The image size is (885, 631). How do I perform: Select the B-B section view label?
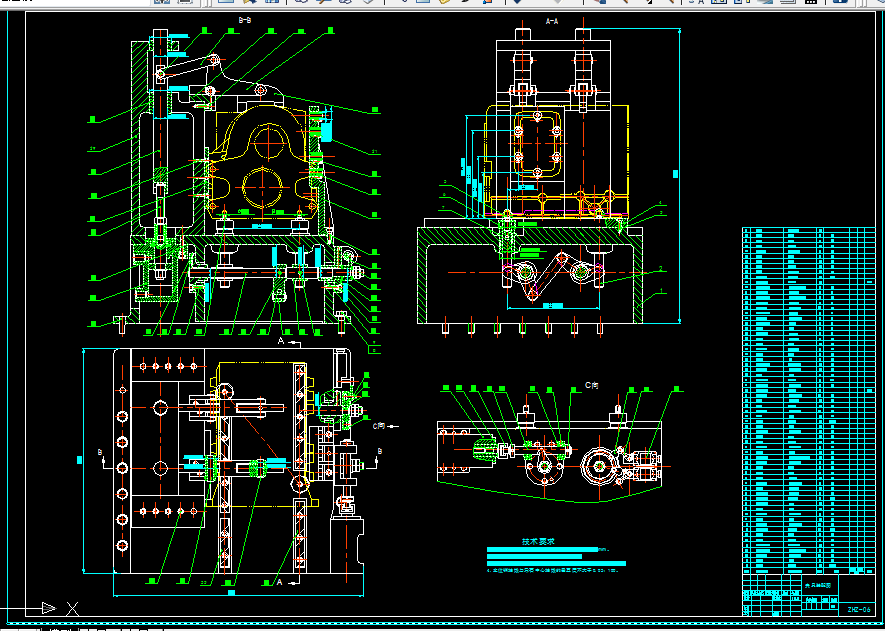[245, 20]
